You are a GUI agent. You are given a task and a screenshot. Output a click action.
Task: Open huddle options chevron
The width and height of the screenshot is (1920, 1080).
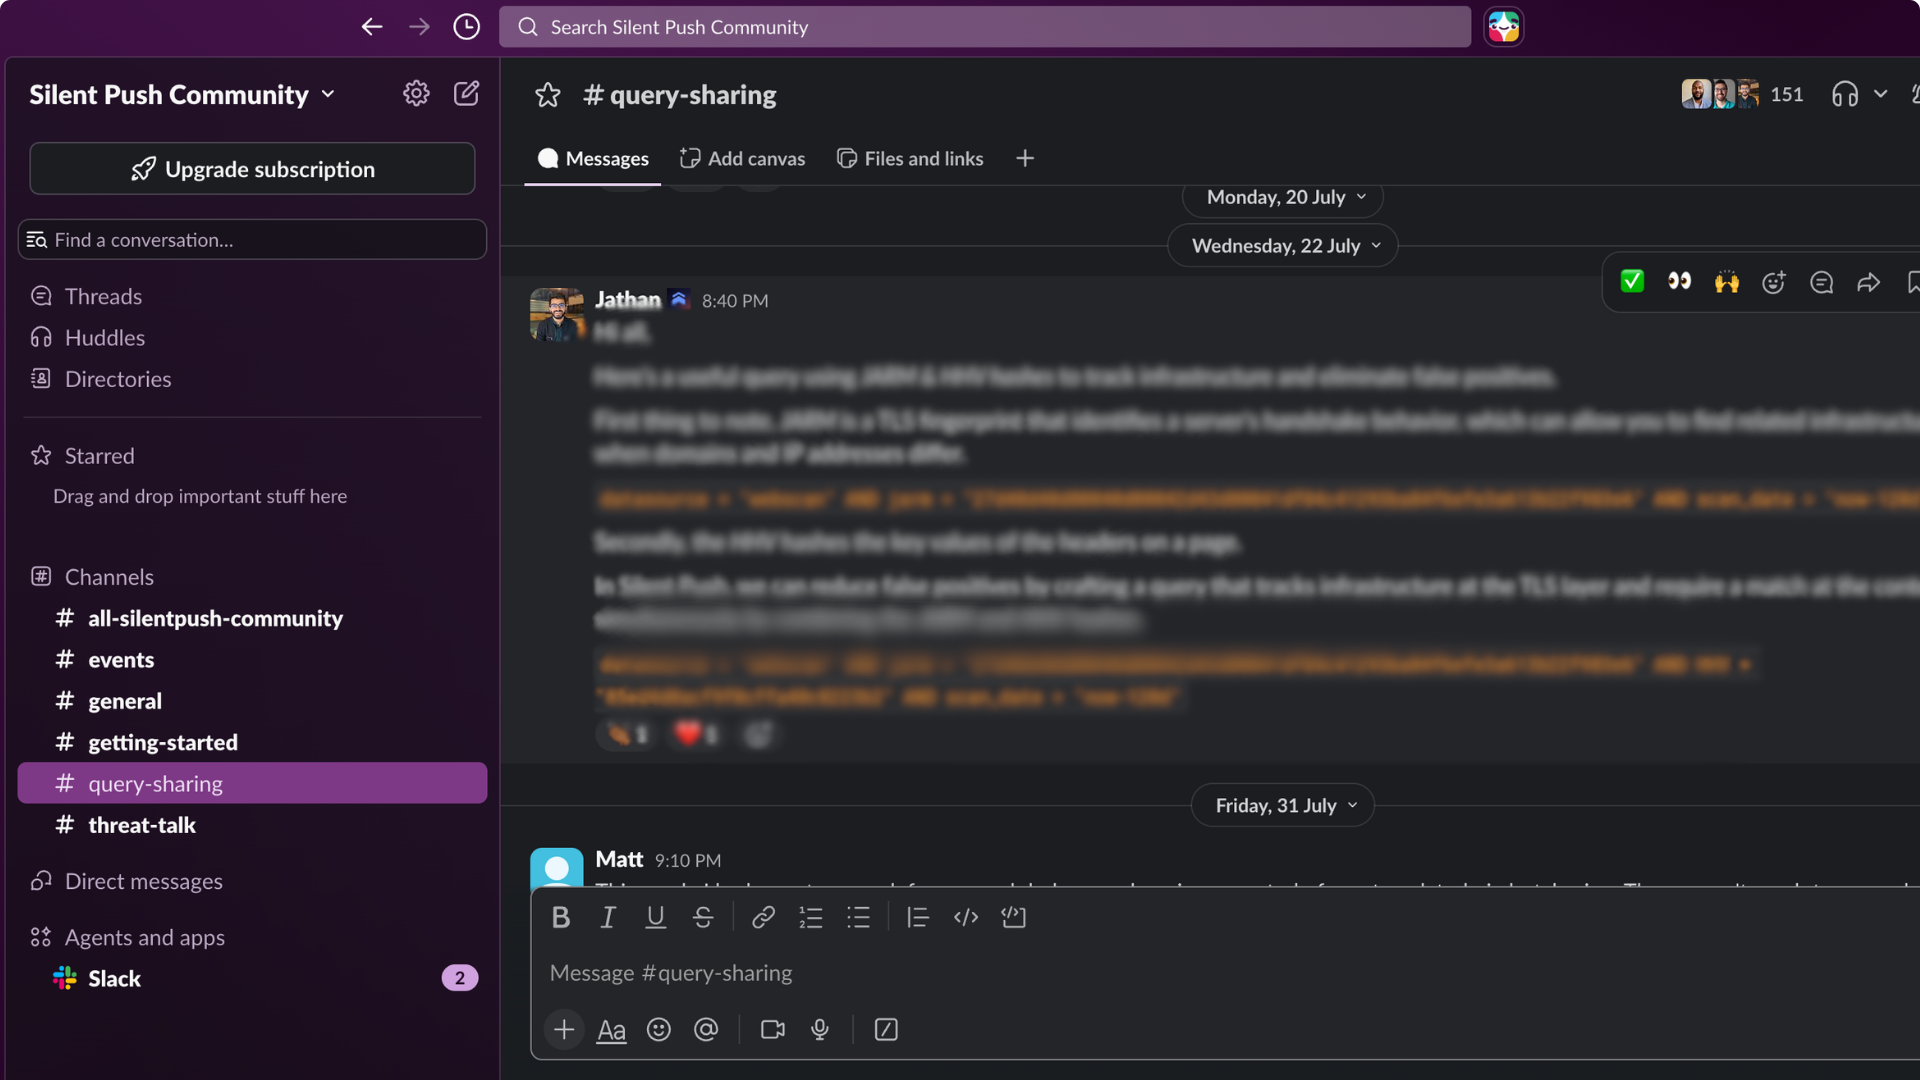point(1881,94)
